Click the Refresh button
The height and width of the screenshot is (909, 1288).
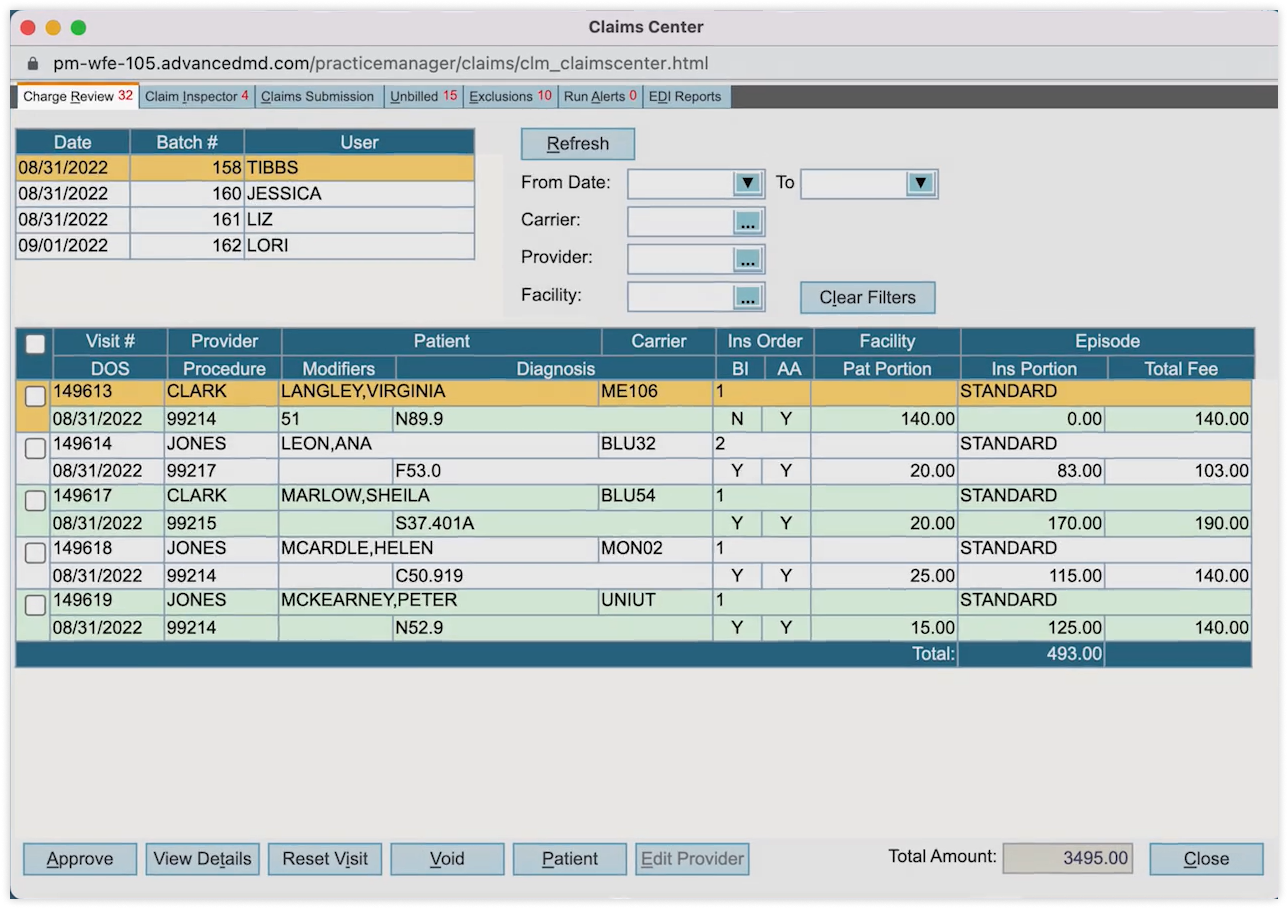578,144
